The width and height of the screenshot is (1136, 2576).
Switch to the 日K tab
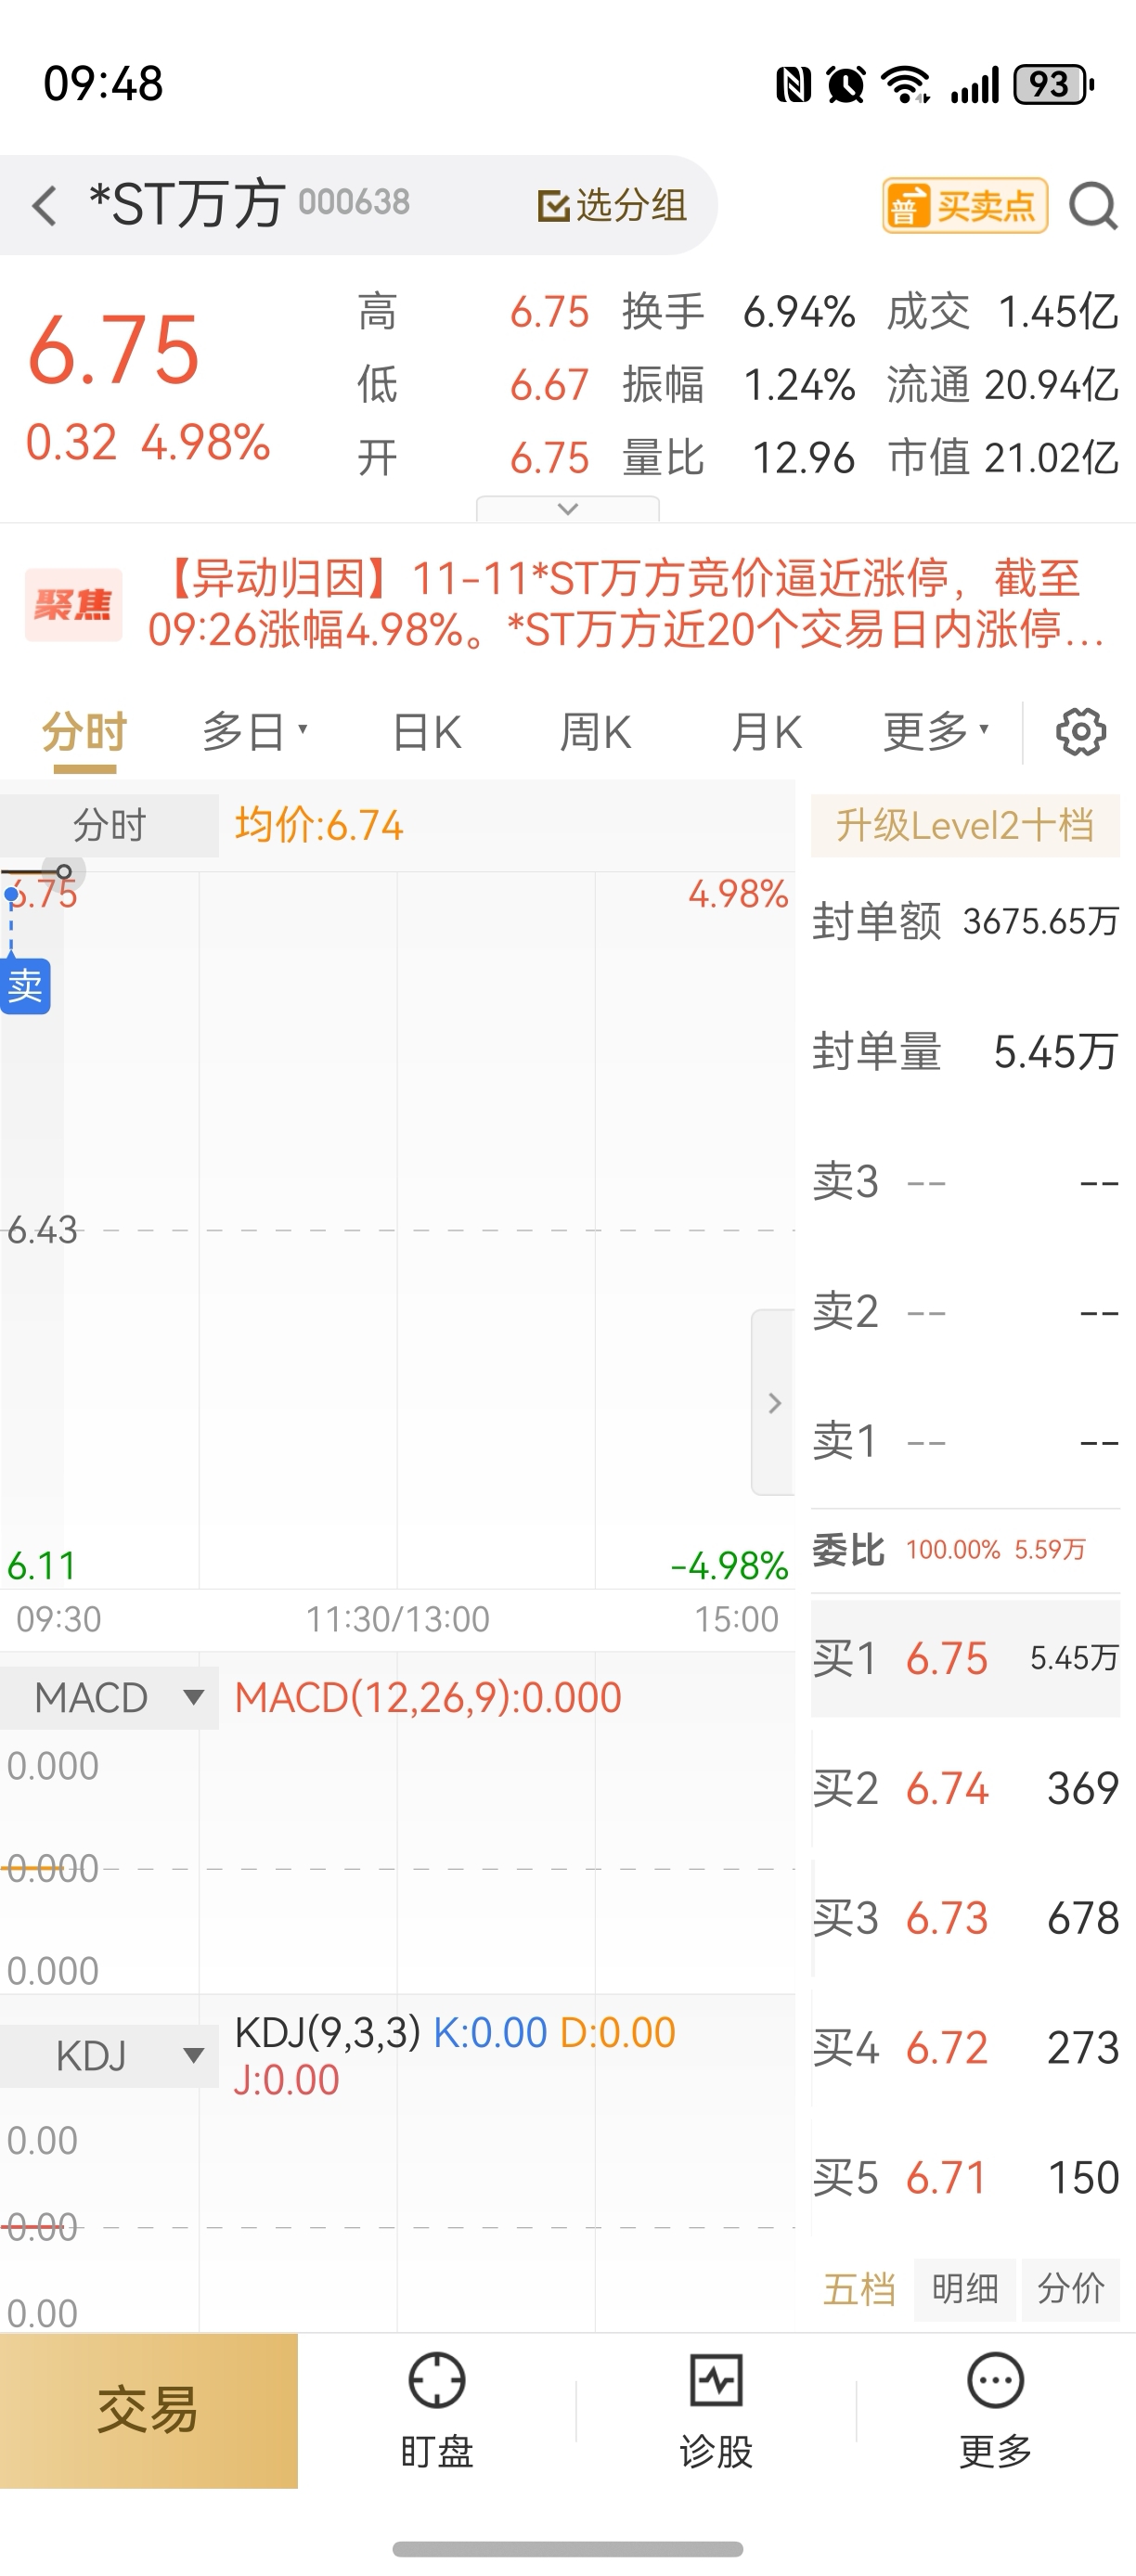[426, 732]
